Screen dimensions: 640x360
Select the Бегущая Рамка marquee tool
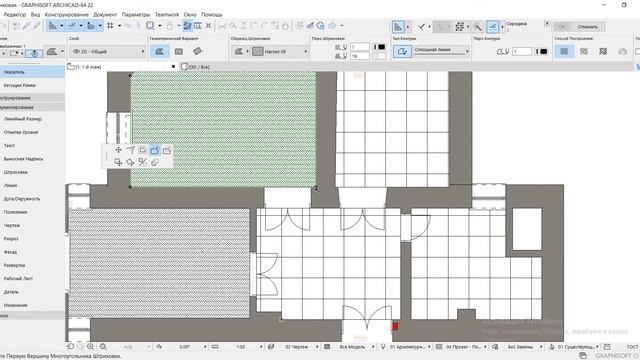pyautogui.click(x=32, y=86)
